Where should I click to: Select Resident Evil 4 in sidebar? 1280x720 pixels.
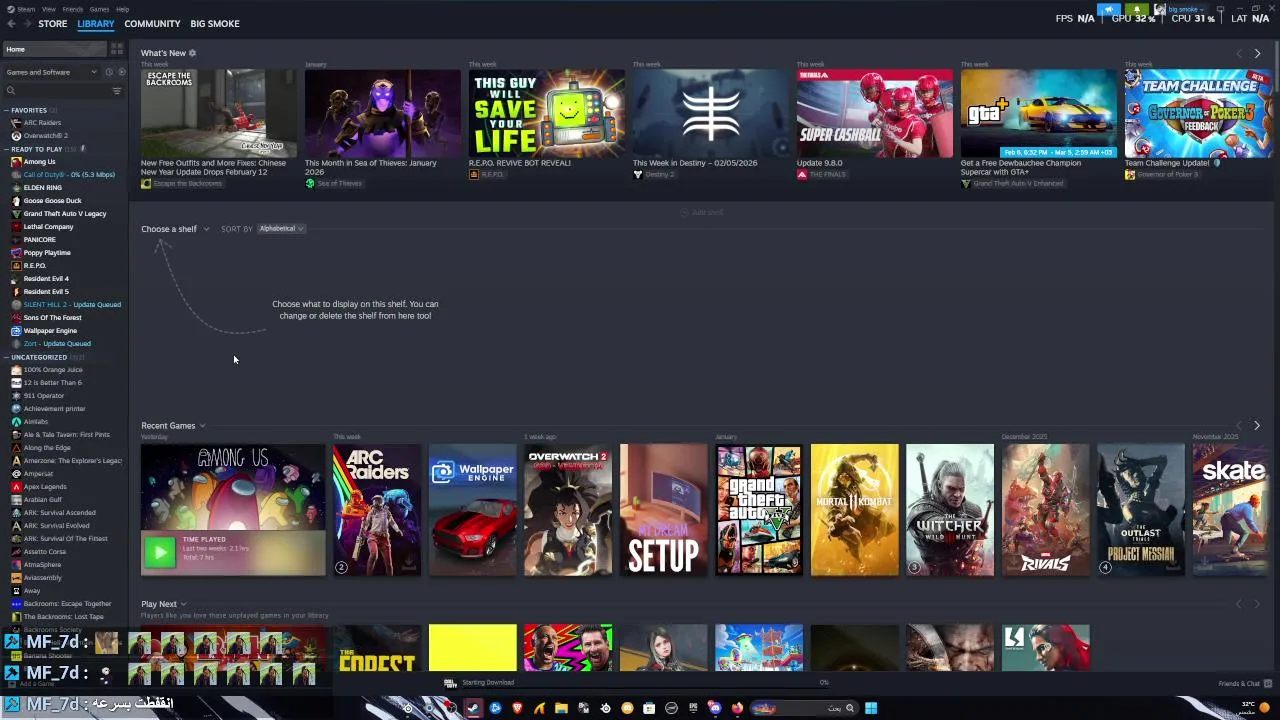(x=46, y=279)
